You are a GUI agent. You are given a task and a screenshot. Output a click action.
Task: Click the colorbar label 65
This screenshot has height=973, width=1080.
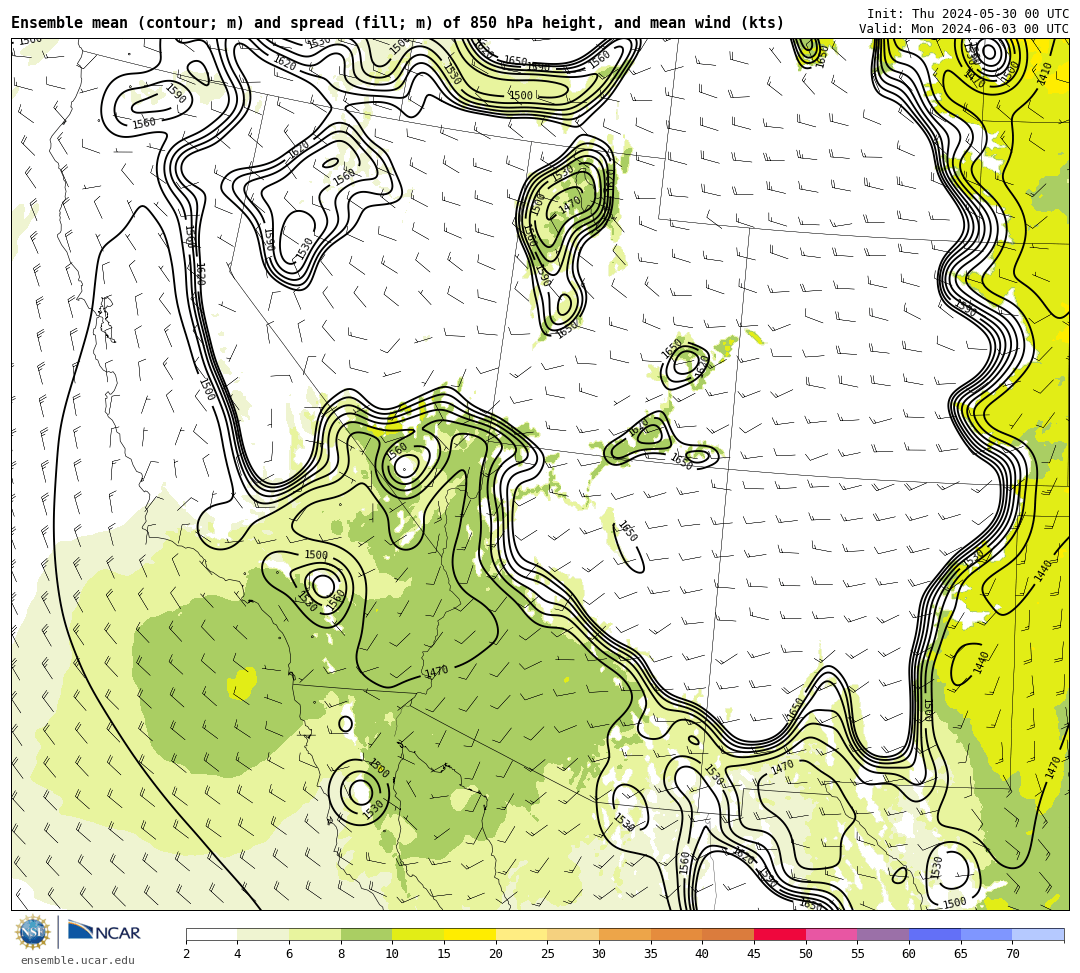tap(961, 954)
